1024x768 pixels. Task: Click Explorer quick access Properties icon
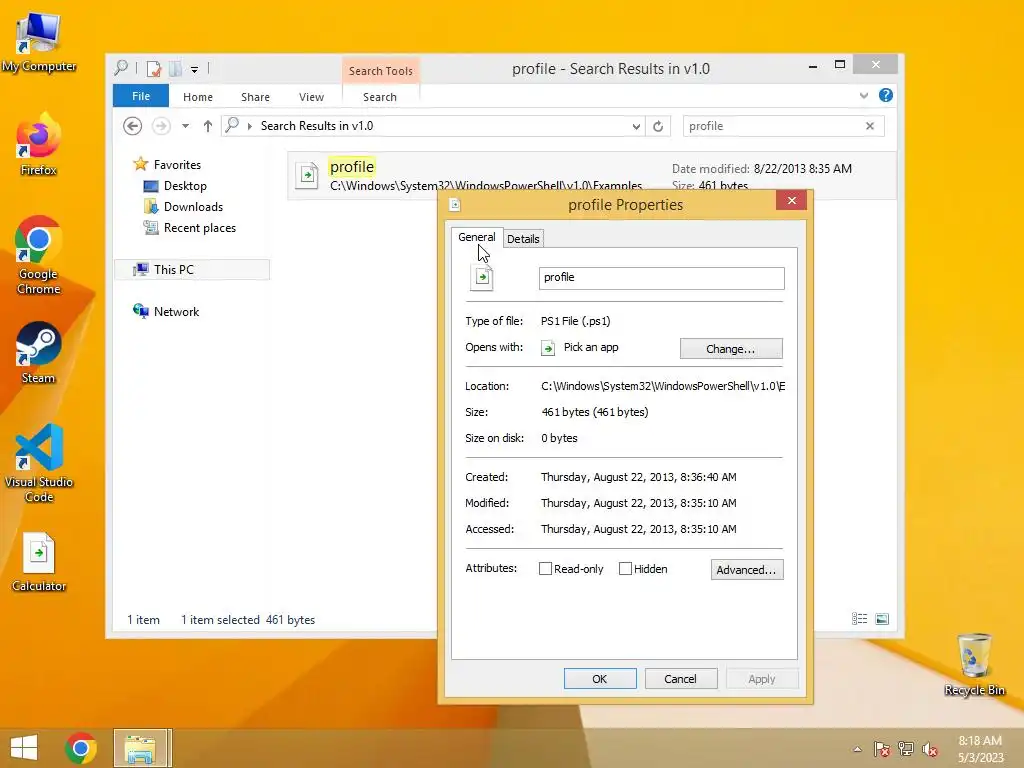tap(154, 68)
